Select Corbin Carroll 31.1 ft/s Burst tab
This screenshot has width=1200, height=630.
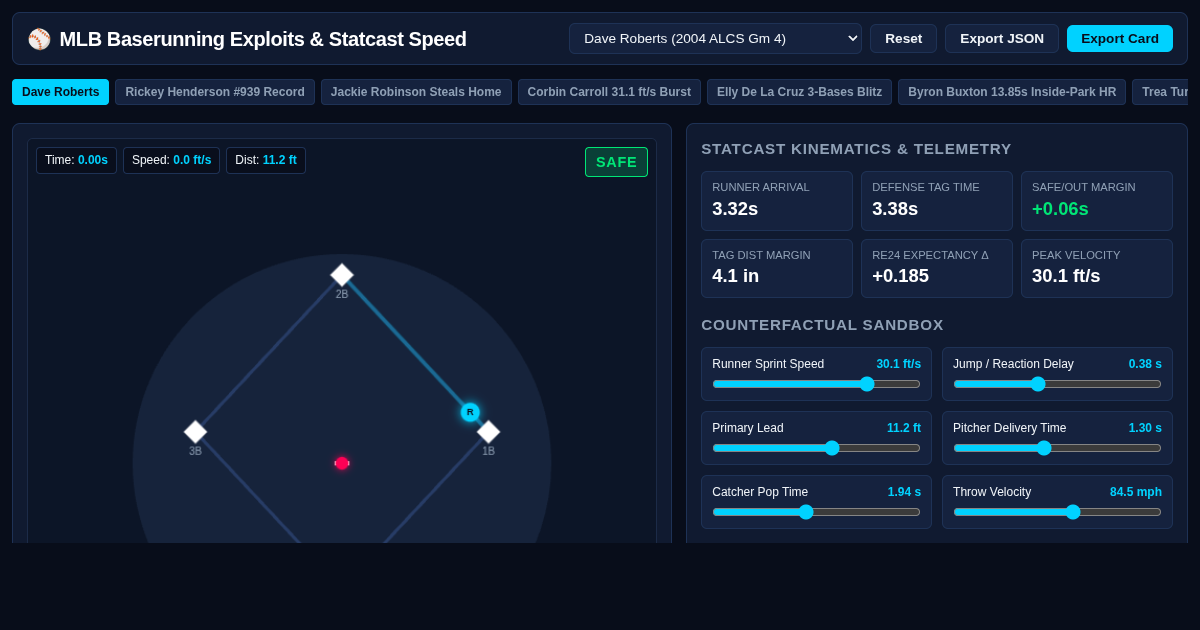[x=609, y=92]
